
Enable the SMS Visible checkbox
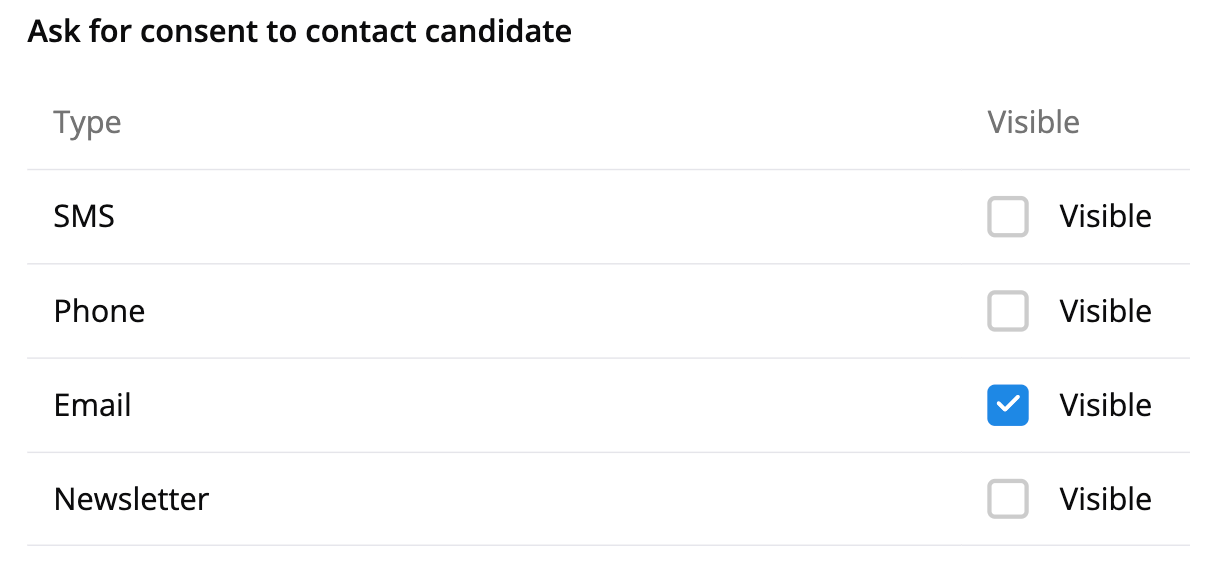pos(1007,217)
